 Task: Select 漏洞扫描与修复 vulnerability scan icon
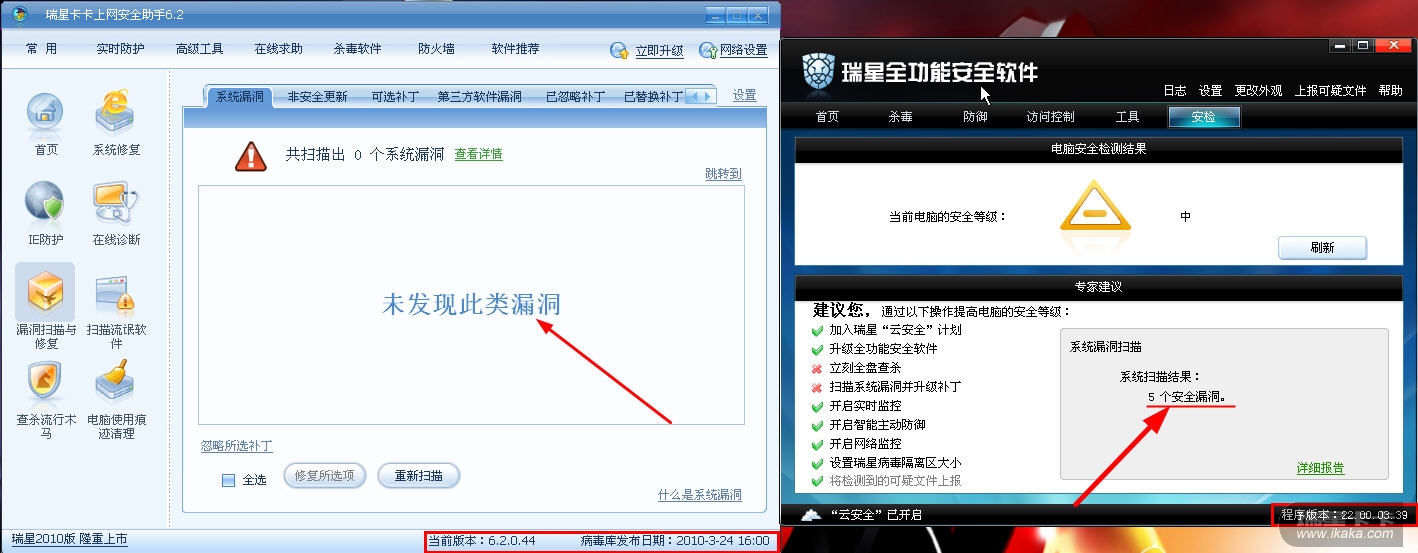click(x=45, y=292)
